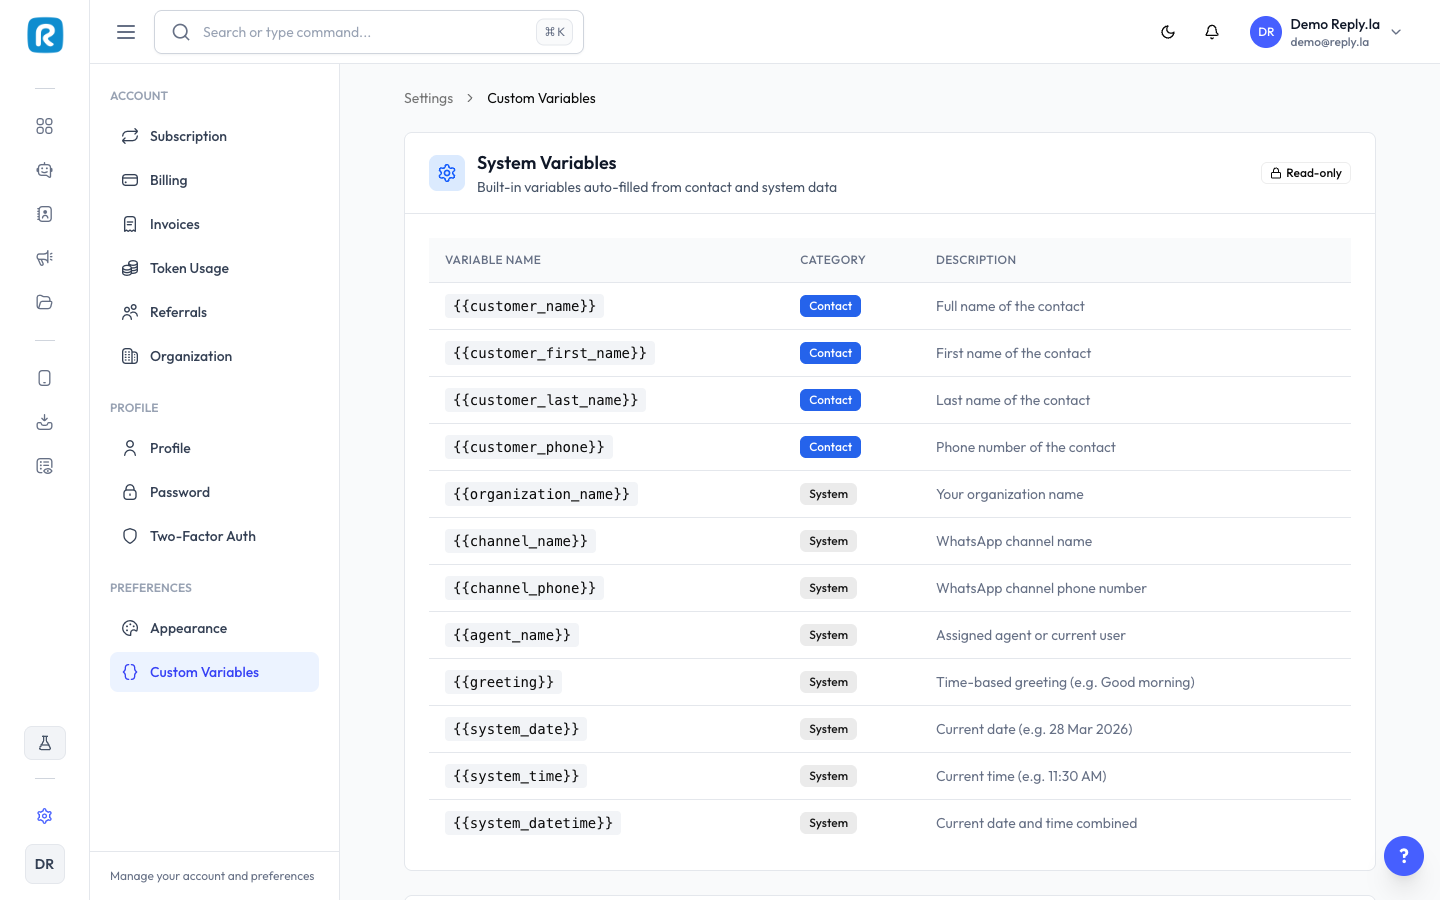Click the {{system_datetime}} variable
The image size is (1440, 900).
(533, 823)
